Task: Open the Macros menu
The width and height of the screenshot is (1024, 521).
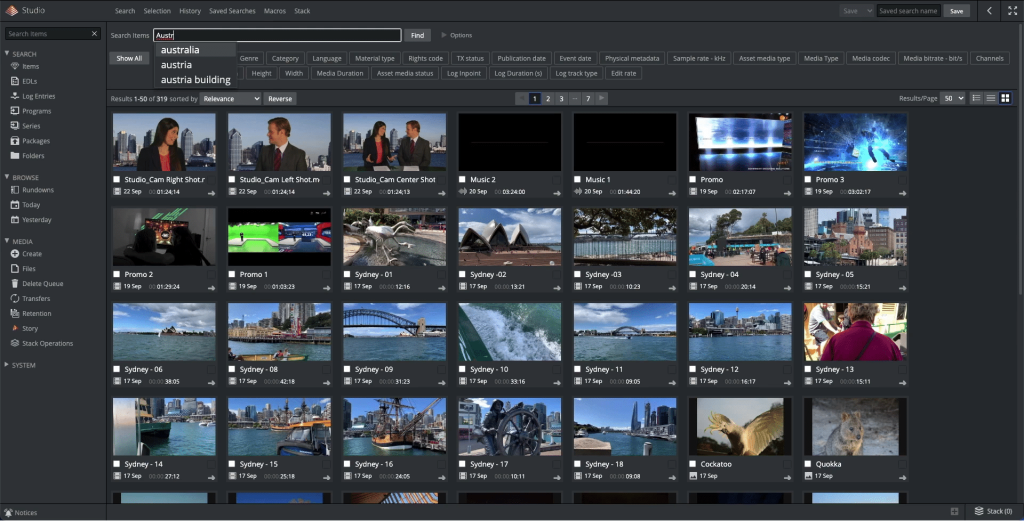Action: [x=275, y=11]
